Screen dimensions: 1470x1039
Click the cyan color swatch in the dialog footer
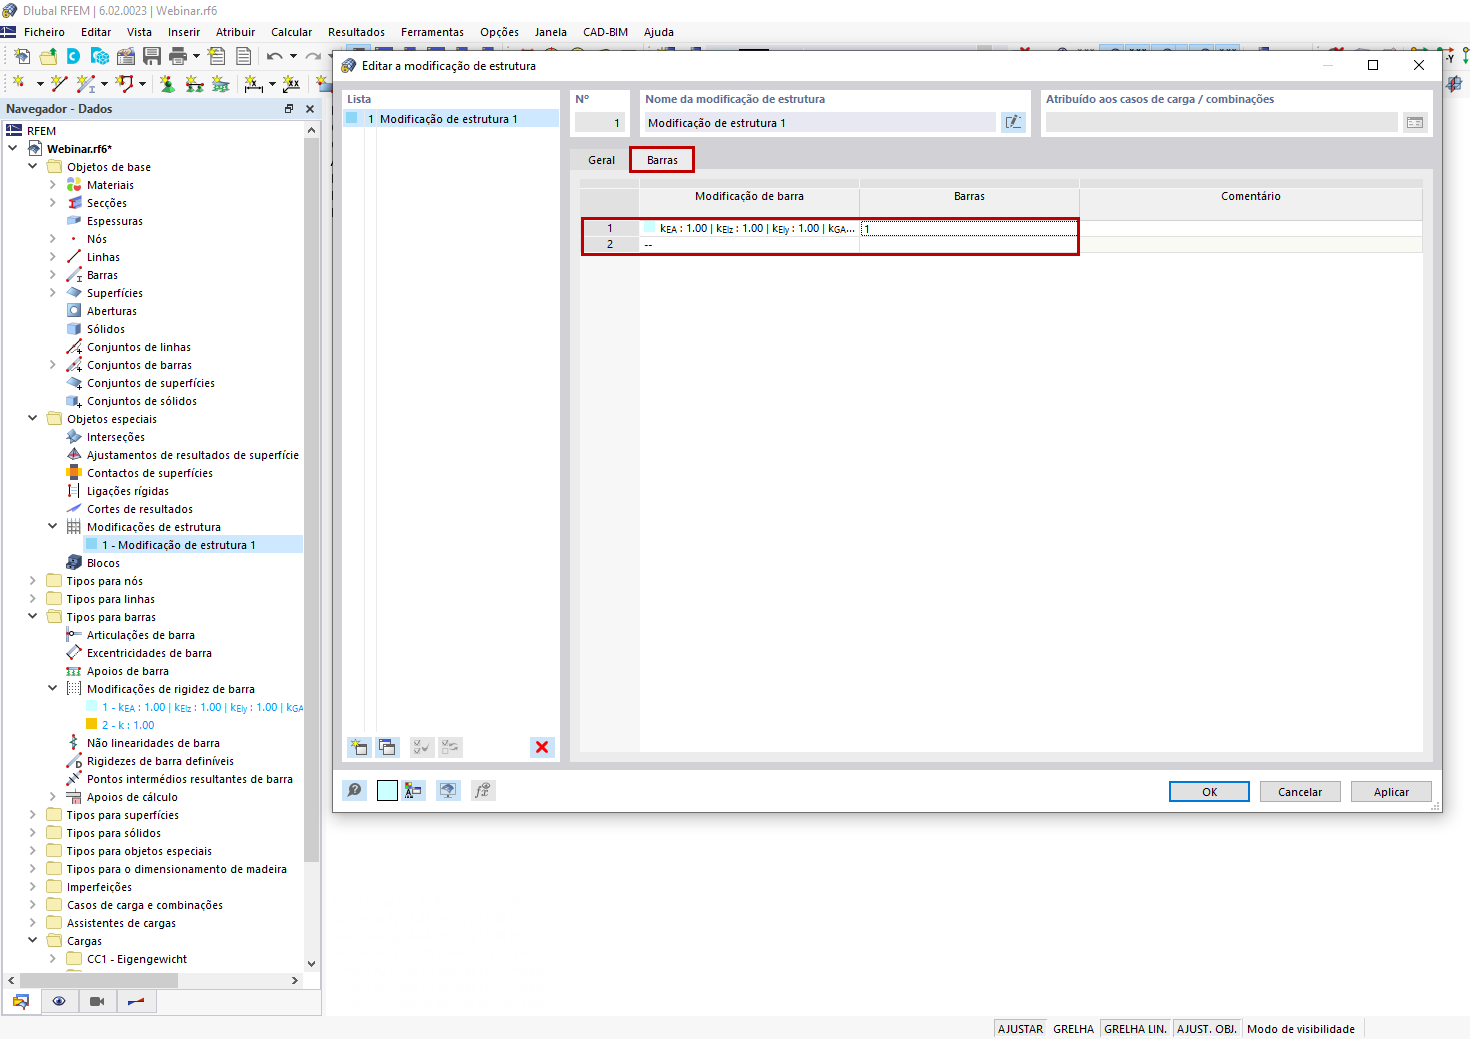(386, 790)
